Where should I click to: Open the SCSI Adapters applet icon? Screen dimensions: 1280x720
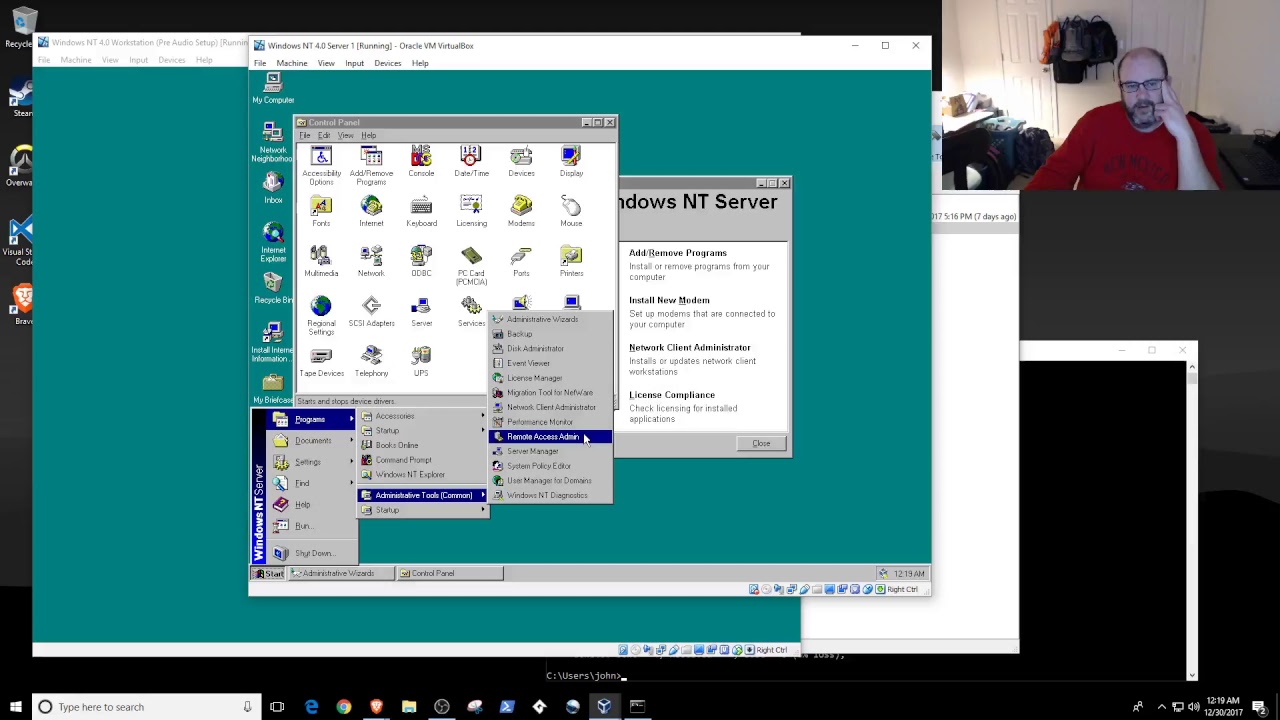coord(371,311)
